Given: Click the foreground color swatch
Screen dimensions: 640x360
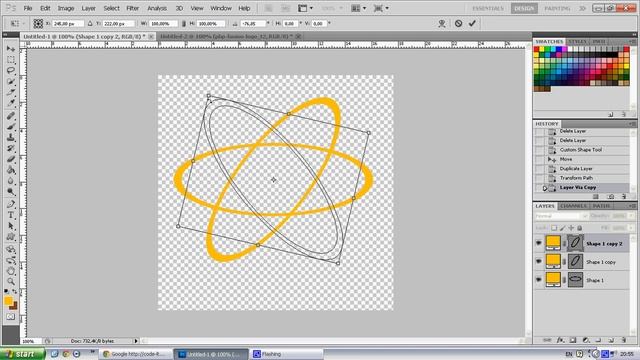Looking at the screenshot, I should pos(8,301).
